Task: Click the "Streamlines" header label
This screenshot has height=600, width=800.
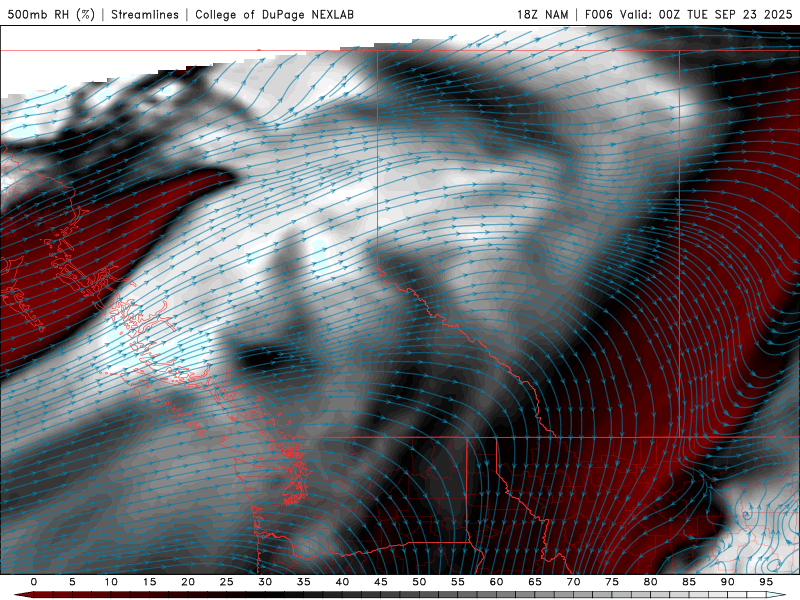Action: [x=145, y=14]
